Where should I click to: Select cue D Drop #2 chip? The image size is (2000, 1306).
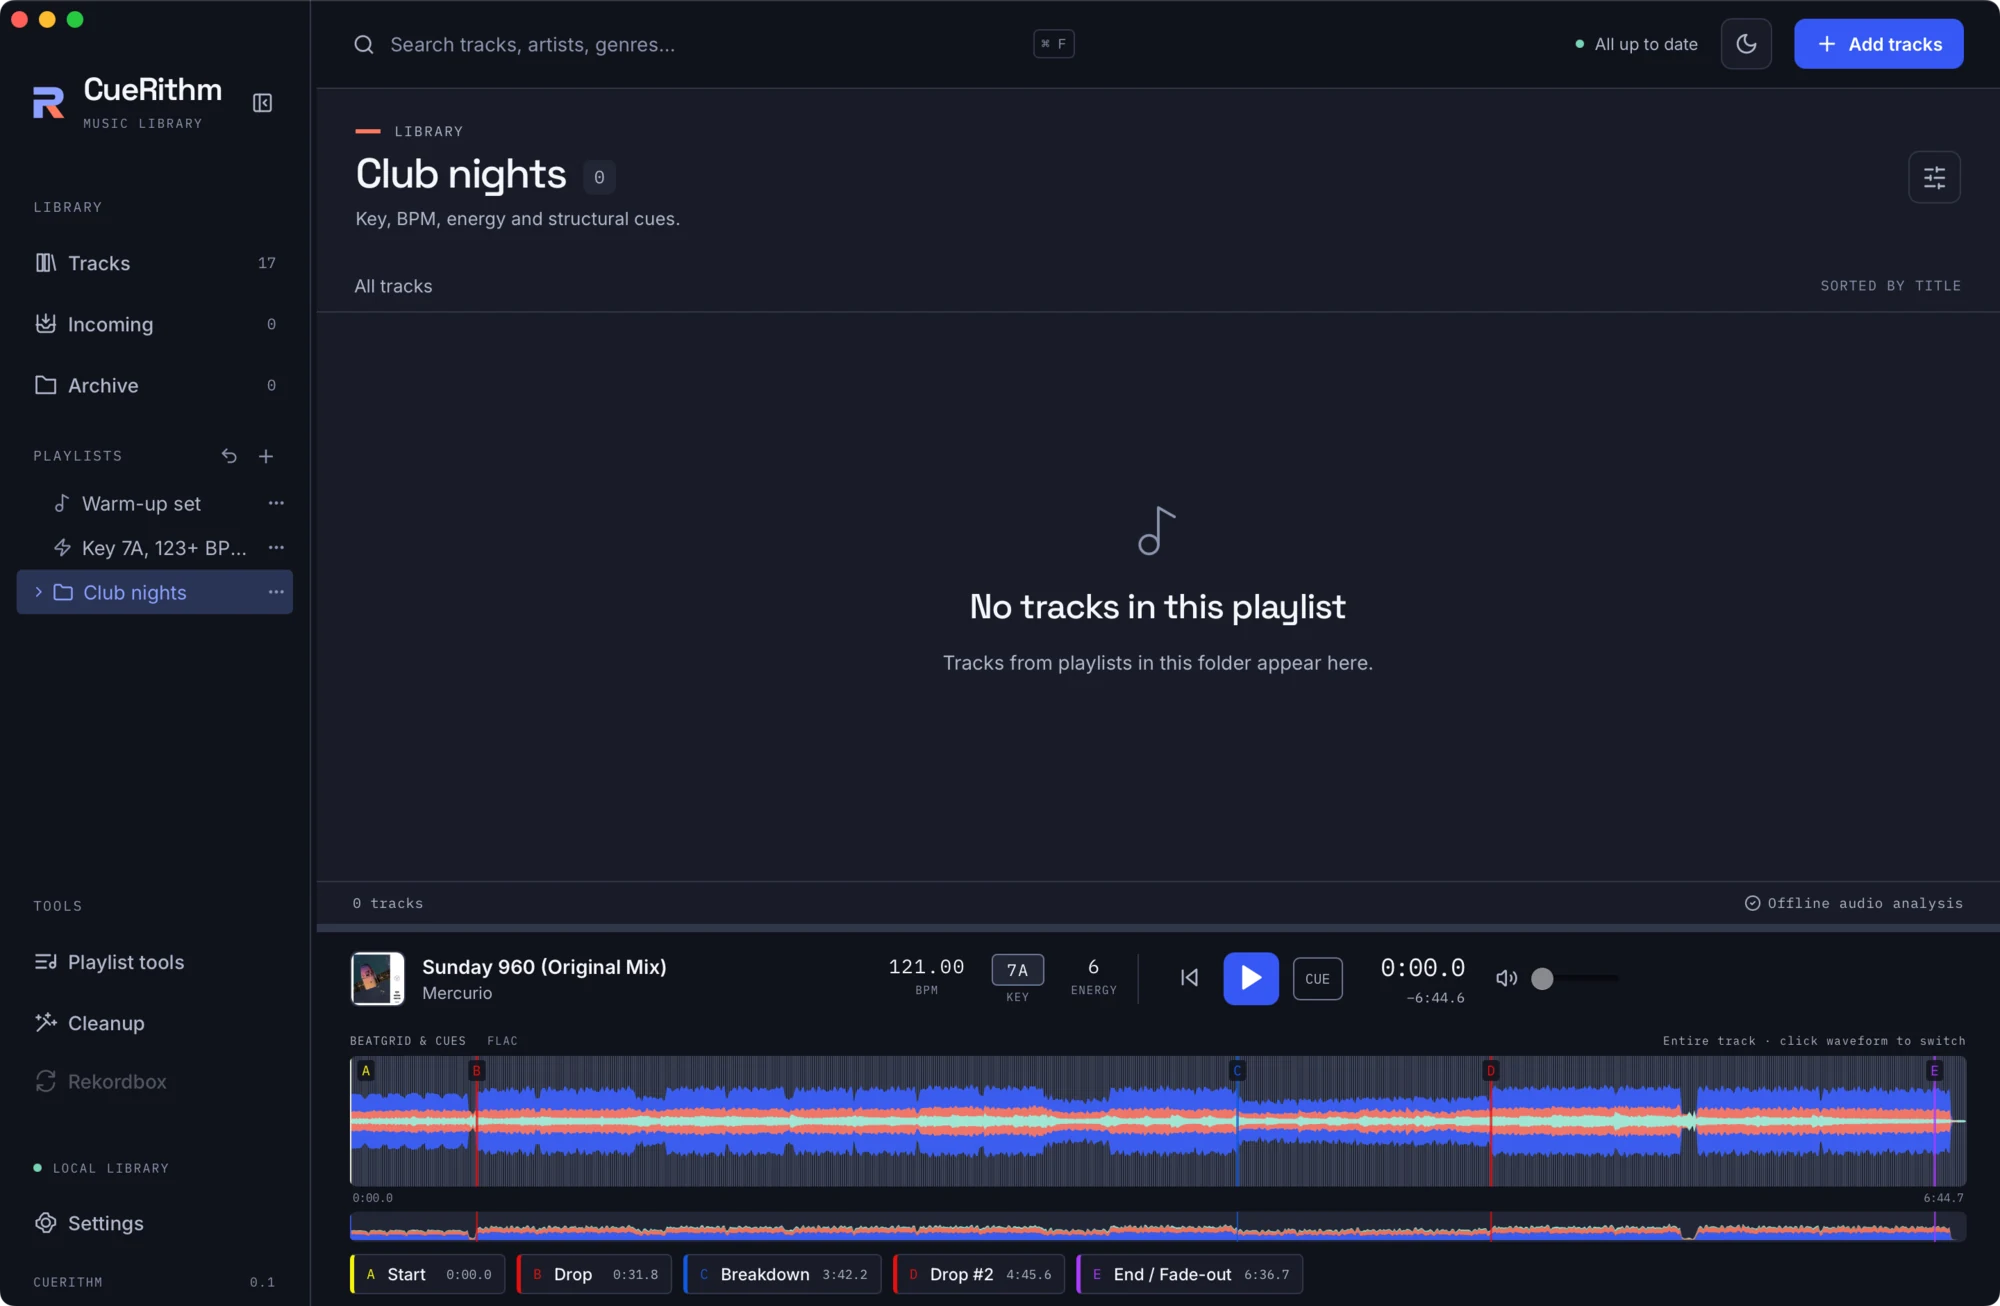click(979, 1274)
